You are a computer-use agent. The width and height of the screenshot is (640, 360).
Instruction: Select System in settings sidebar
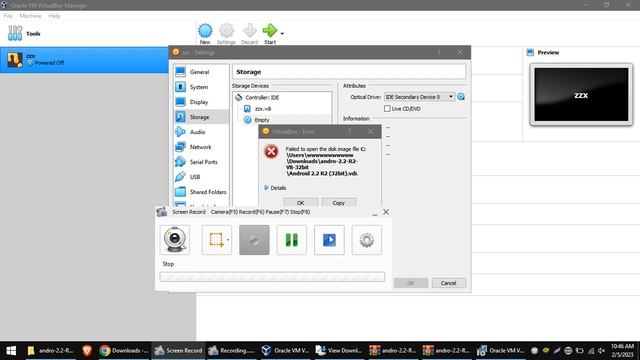(x=201, y=87)
